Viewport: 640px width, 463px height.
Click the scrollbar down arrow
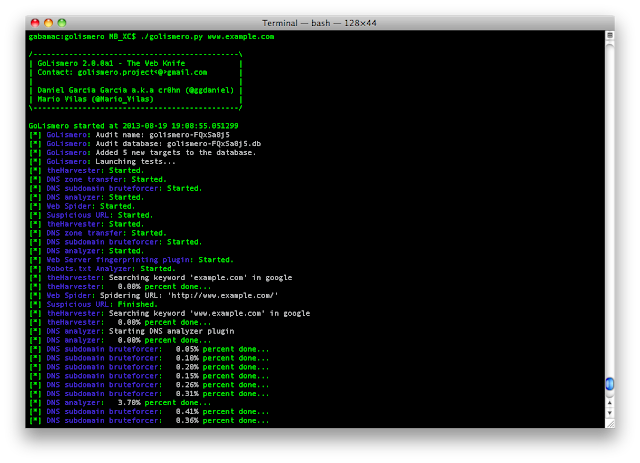click(610, 413)
